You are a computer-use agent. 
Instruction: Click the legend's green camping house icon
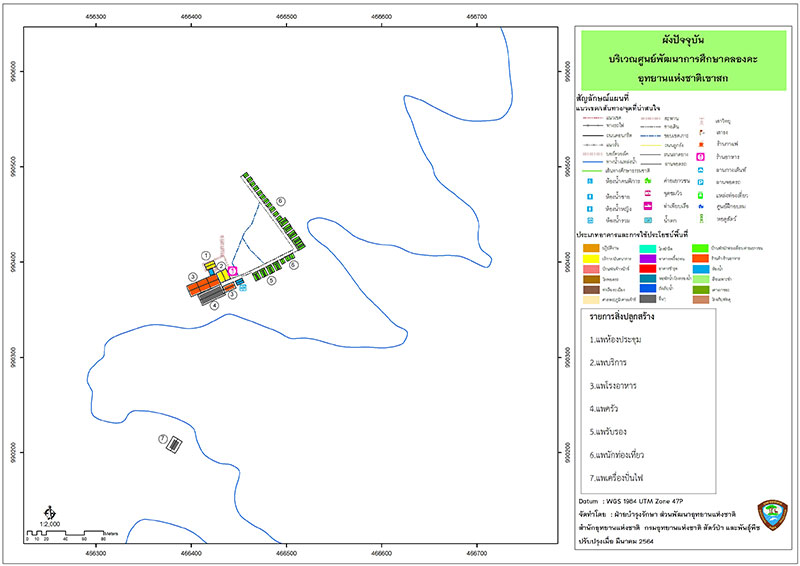[x=648, y=181]
